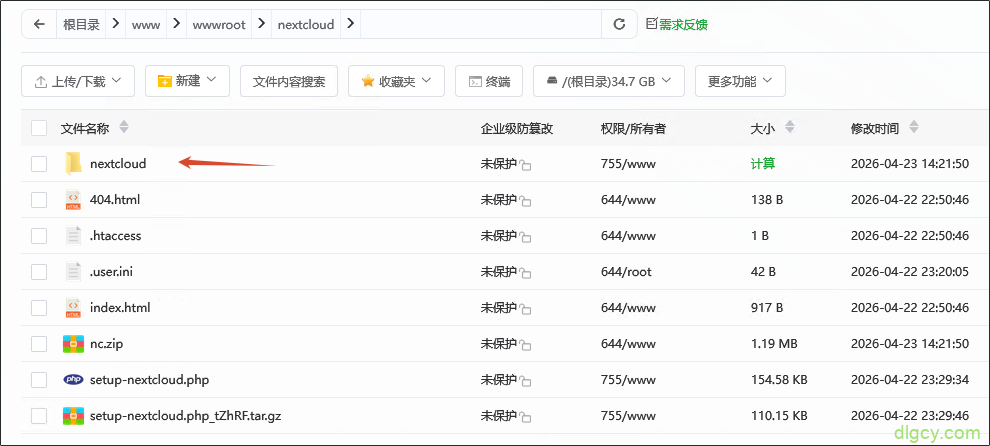Click the .user.ini file icon
990x446 pixels.
(x=73, y=272)
